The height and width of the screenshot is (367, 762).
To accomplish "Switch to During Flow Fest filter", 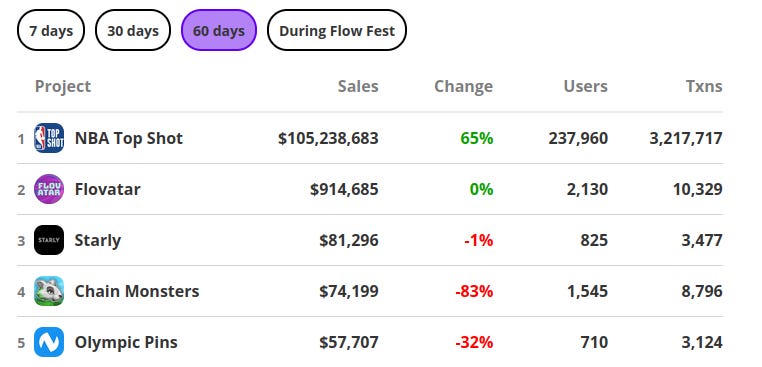I will coord(337,31).
